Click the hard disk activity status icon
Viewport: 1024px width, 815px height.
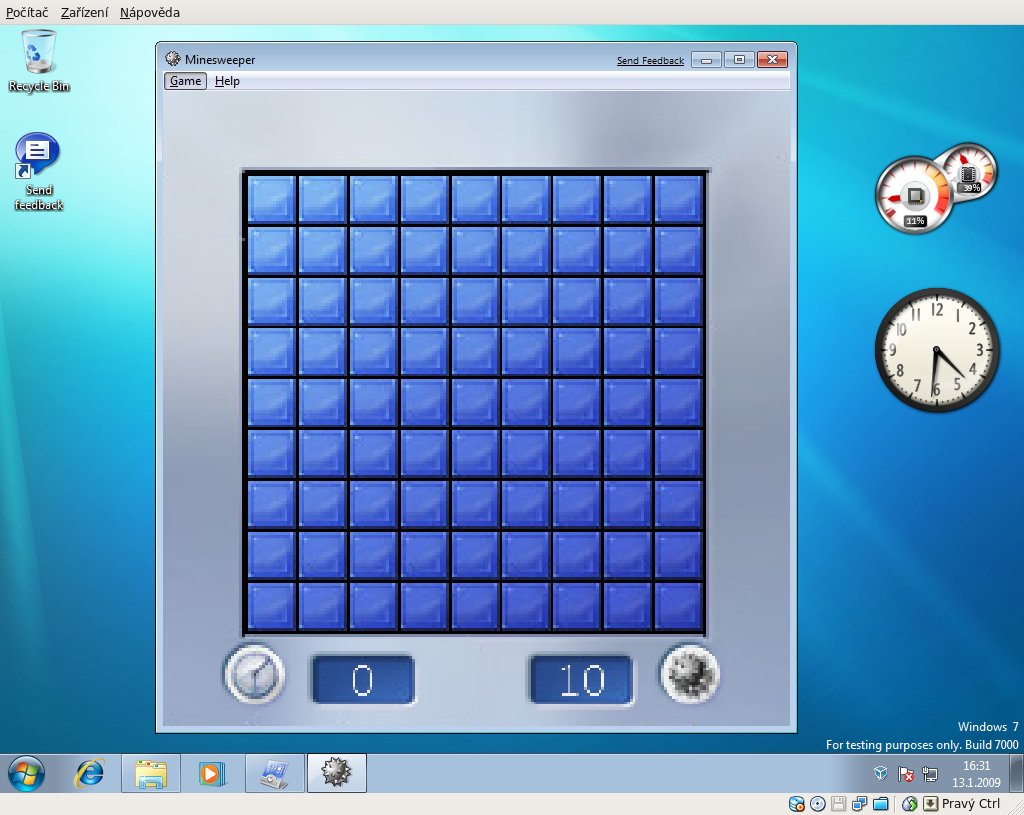click(797, 804)
